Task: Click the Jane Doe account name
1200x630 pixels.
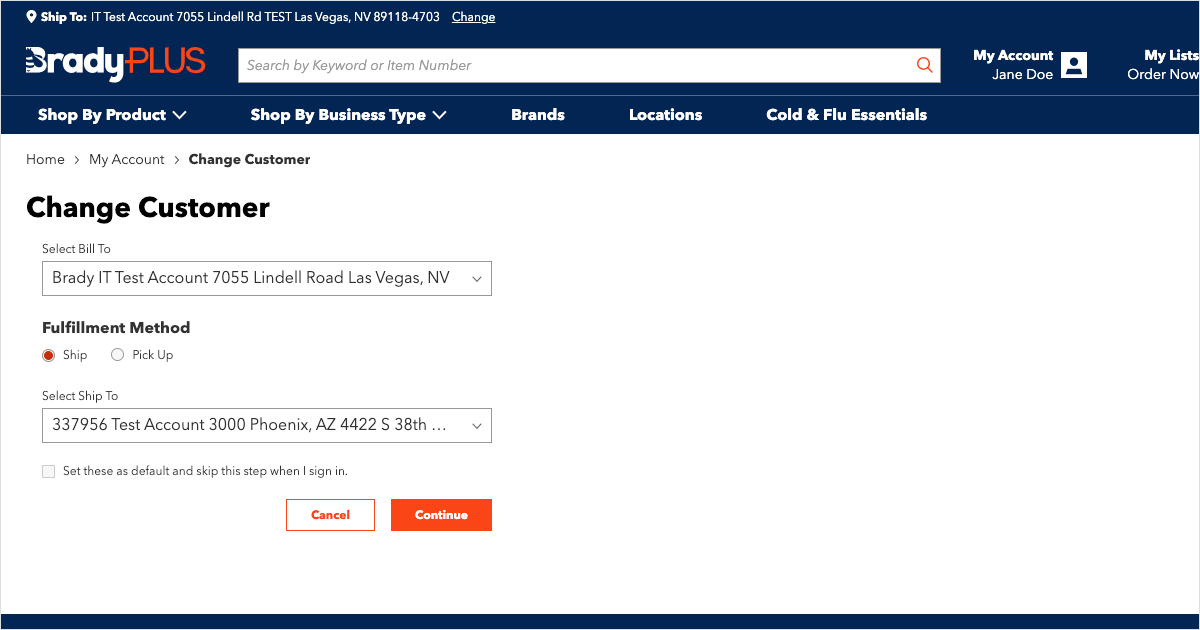Action: click(1022, 75)
